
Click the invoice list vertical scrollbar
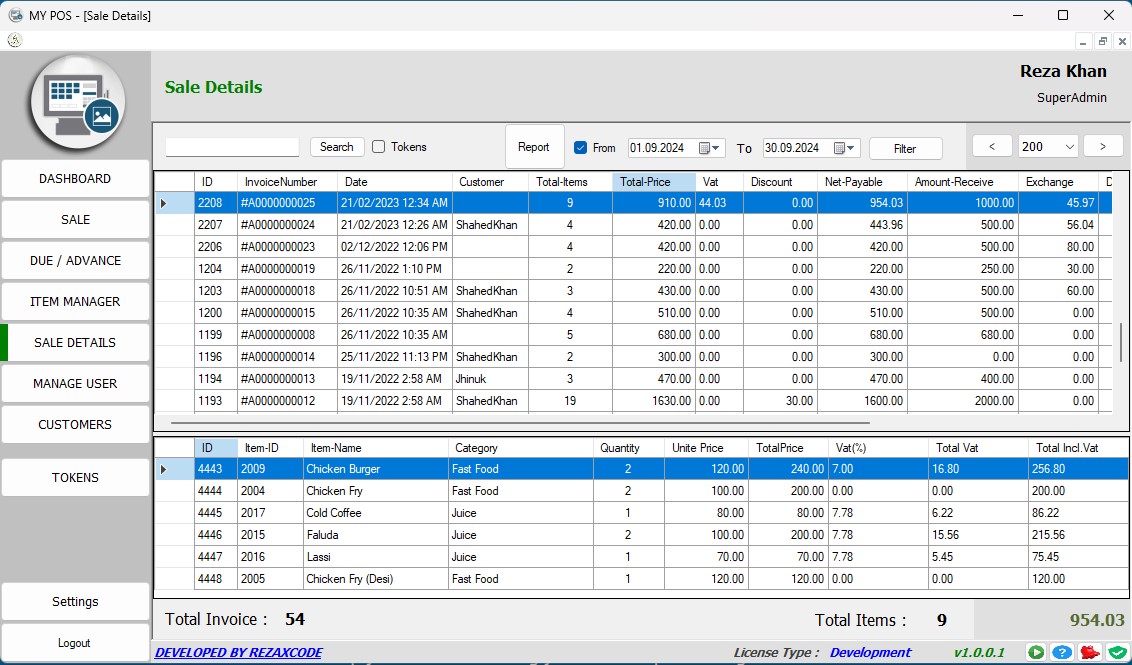[1120, 342]
